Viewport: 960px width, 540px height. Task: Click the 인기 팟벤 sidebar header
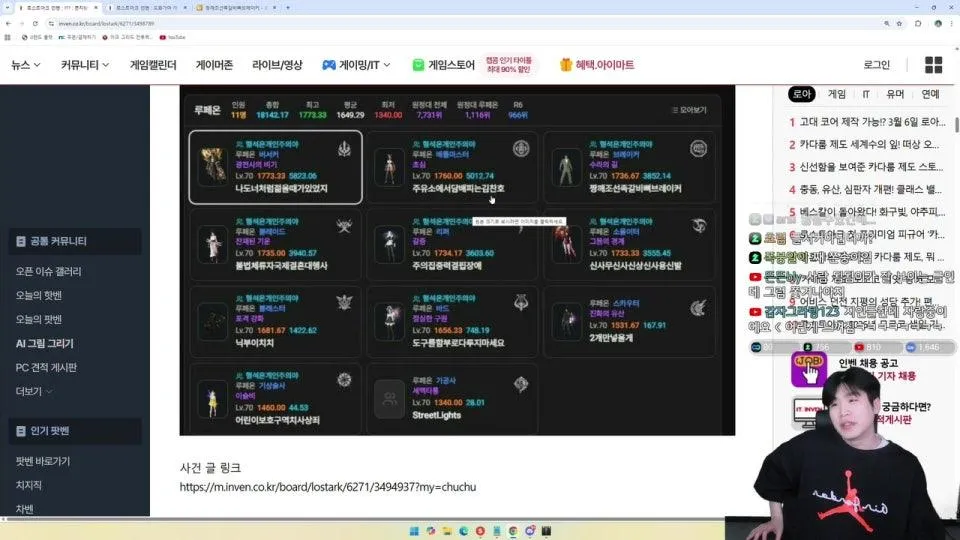point(75,431)
